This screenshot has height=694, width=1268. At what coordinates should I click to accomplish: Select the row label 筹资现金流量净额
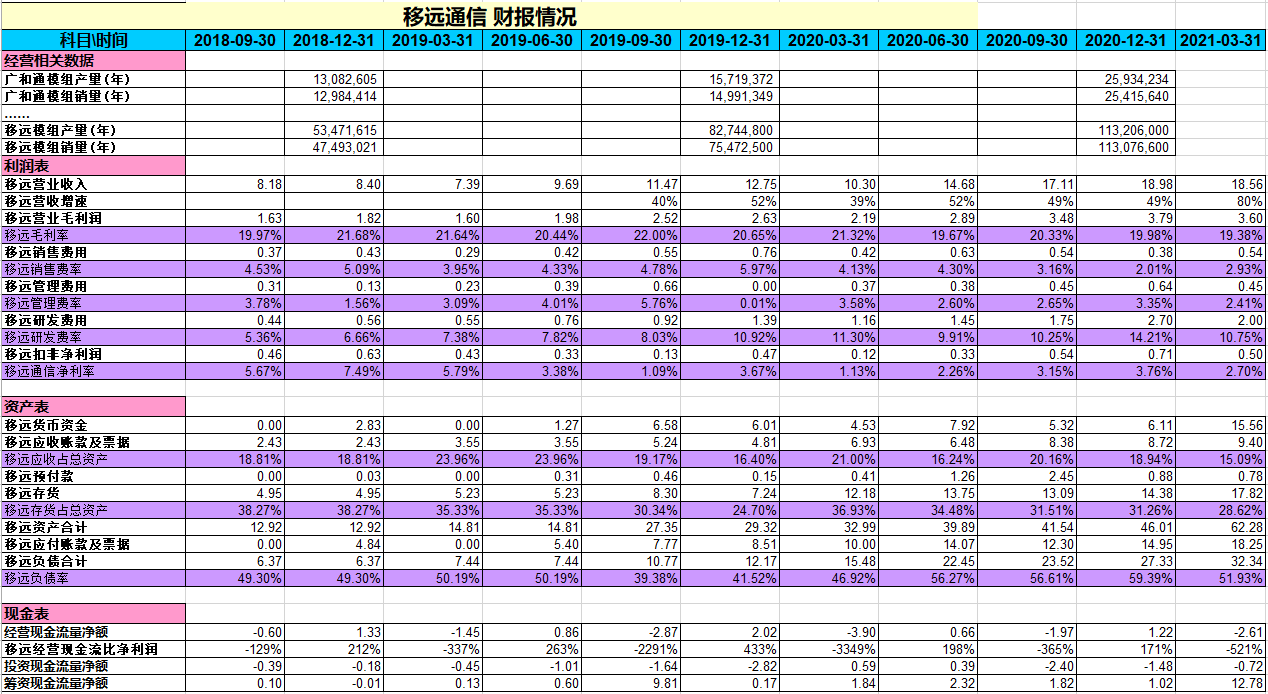(93, 683)
